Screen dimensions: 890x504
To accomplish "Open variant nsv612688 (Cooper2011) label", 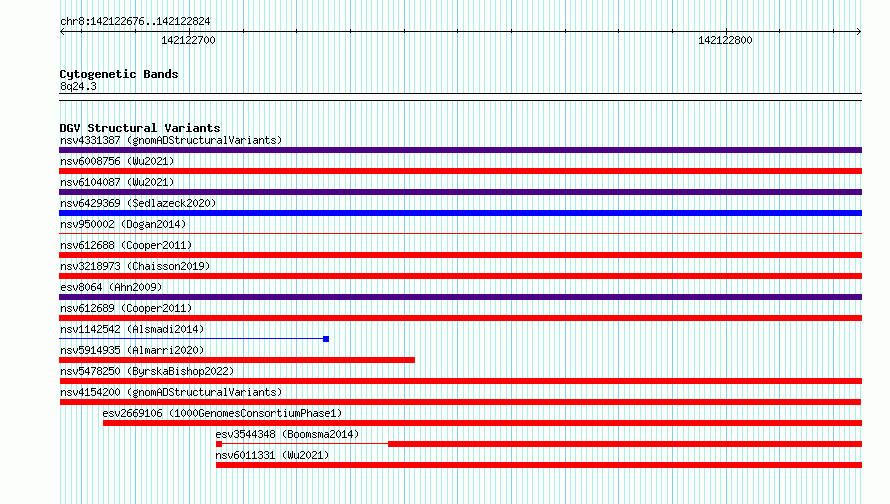I will (126, 245).
